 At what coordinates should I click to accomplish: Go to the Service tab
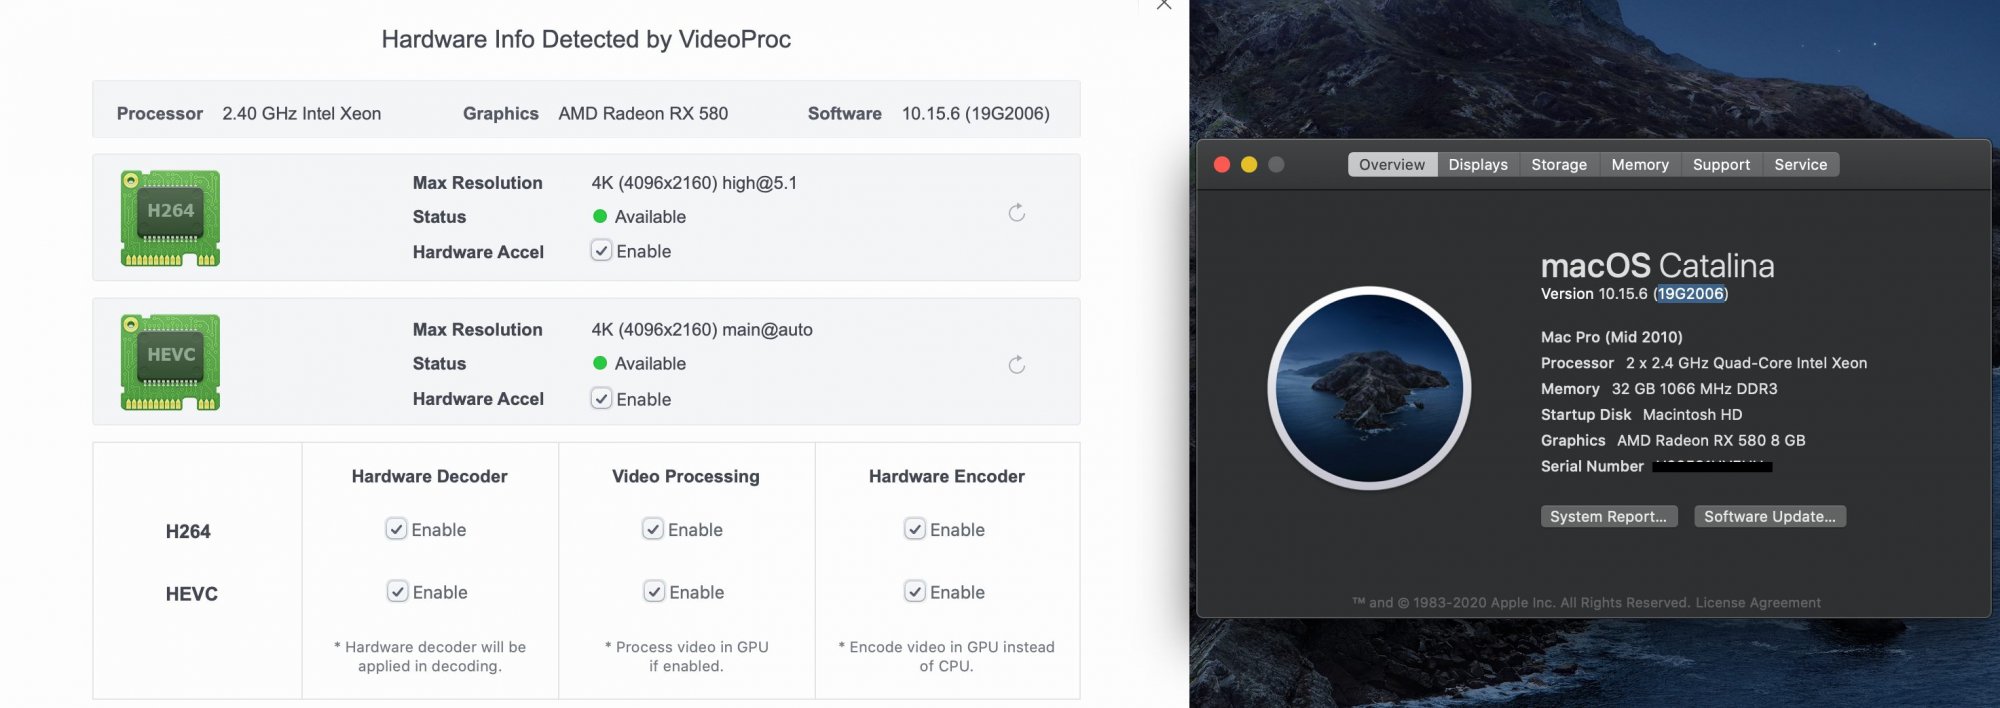1800,164
